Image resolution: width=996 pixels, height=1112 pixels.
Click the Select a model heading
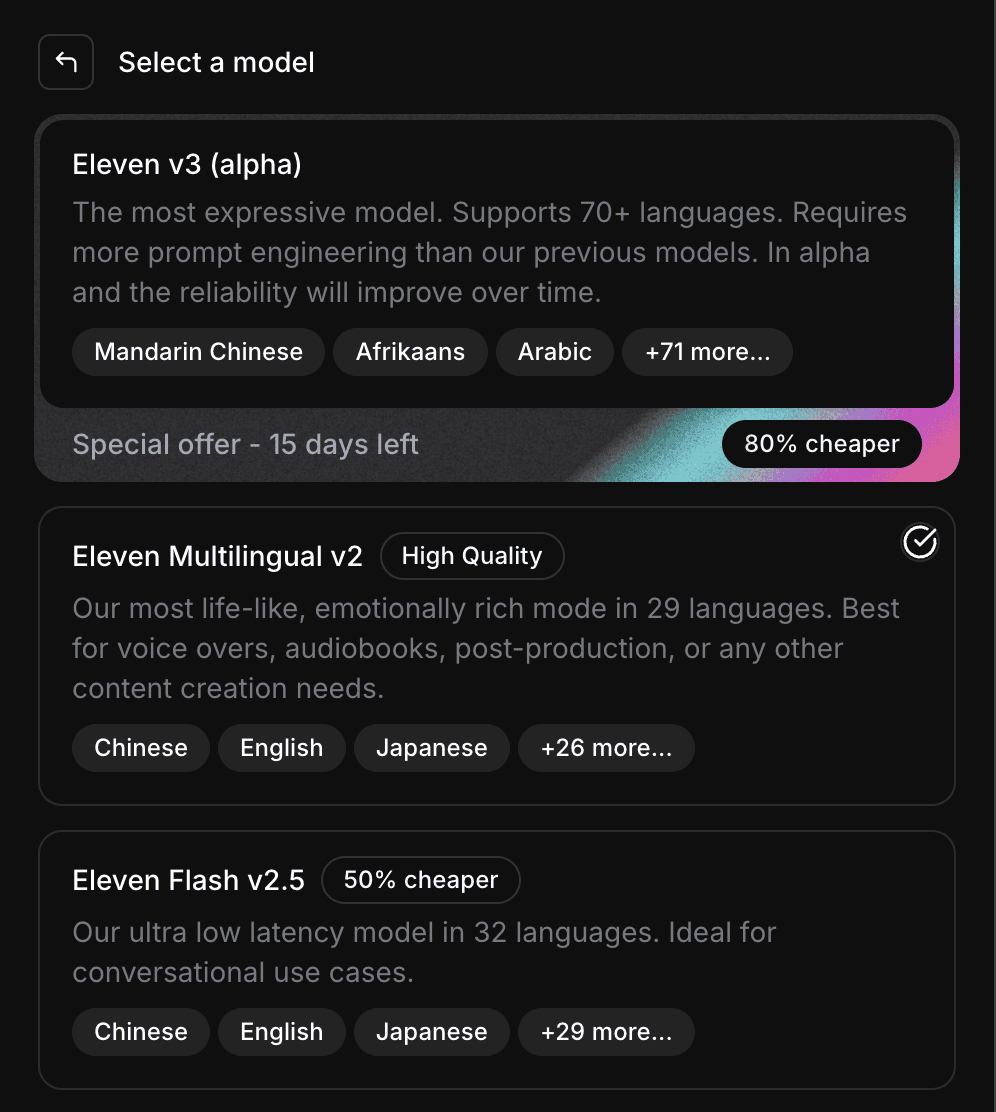216,62
